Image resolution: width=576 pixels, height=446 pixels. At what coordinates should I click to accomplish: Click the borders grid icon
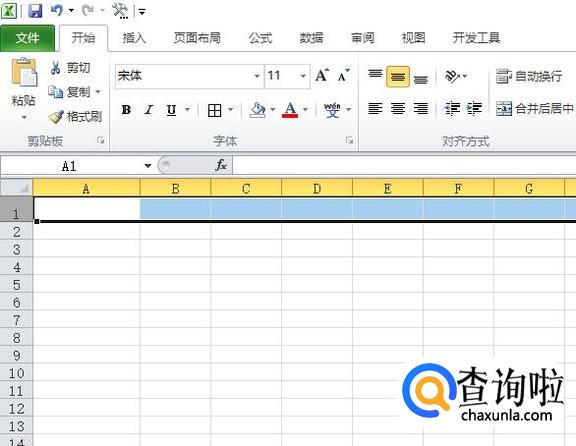[215, 110]
